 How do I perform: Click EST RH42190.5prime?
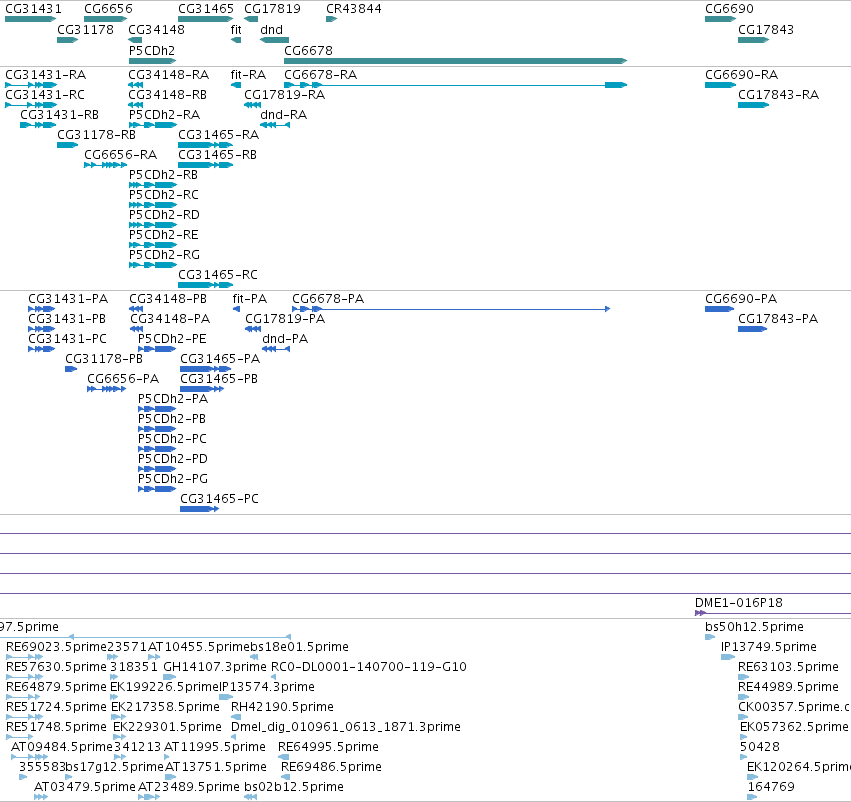click(282, 706)
